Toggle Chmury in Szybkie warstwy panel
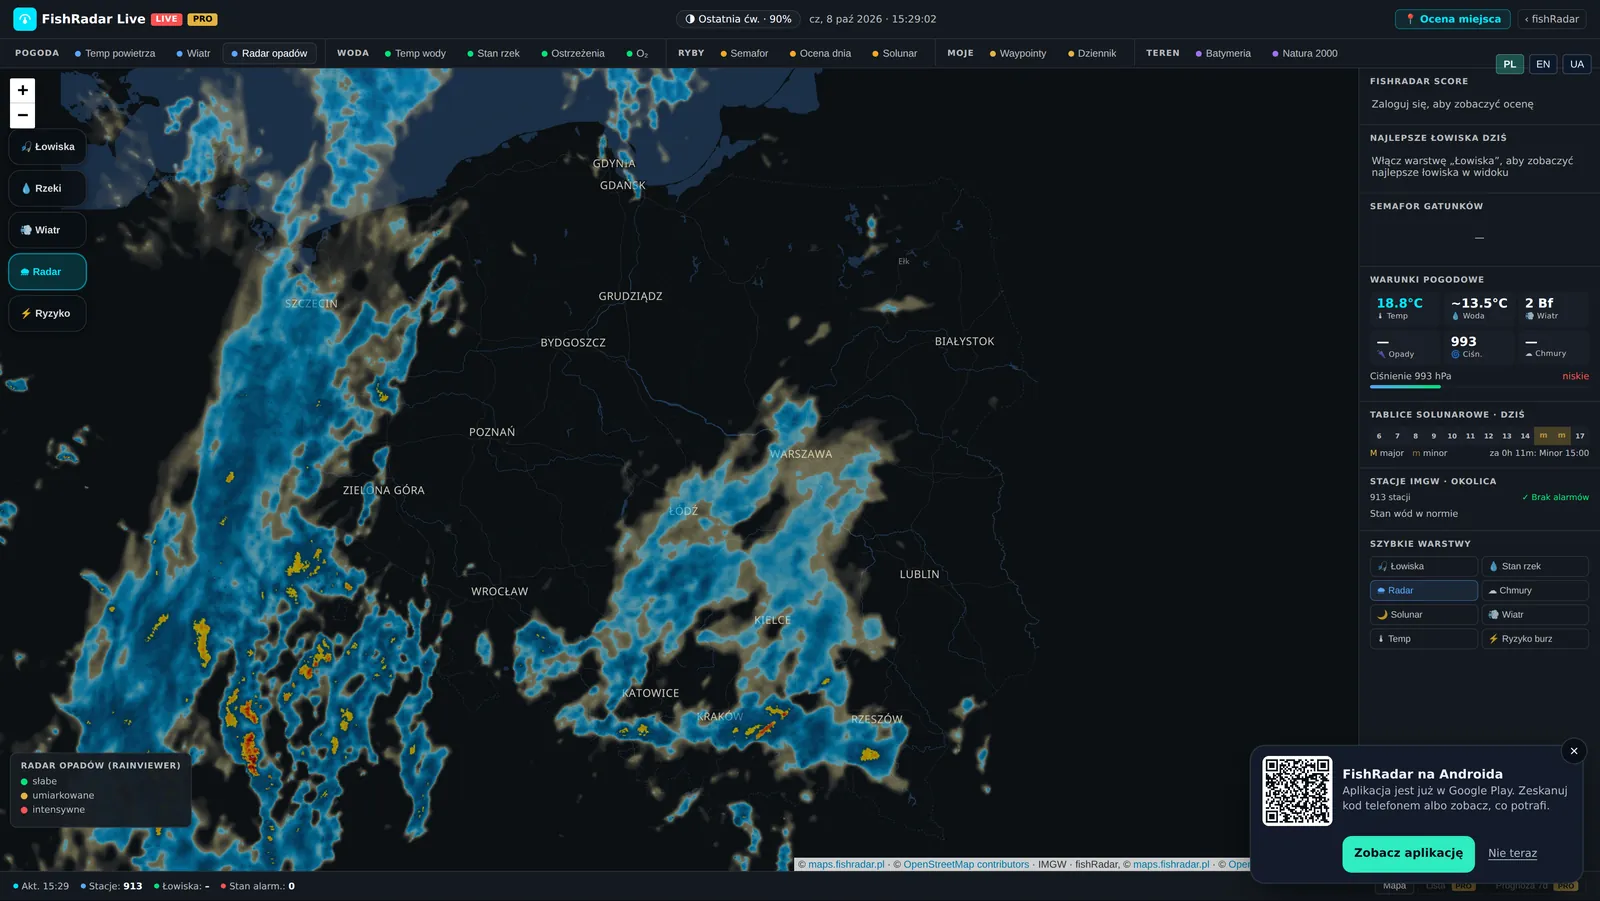 1535,590
